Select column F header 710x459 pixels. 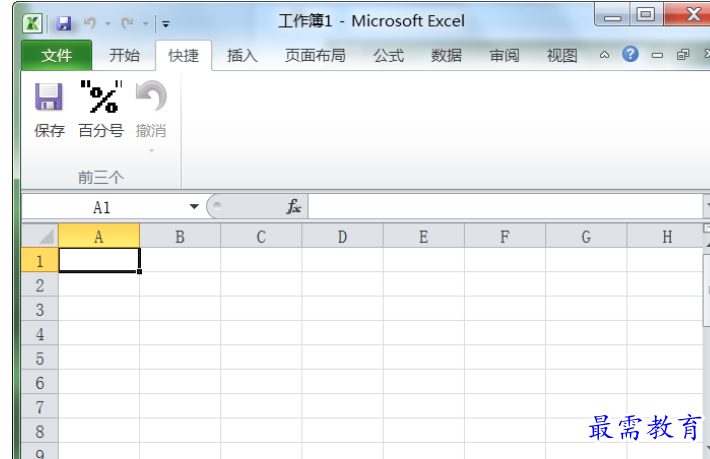[505, 236]
